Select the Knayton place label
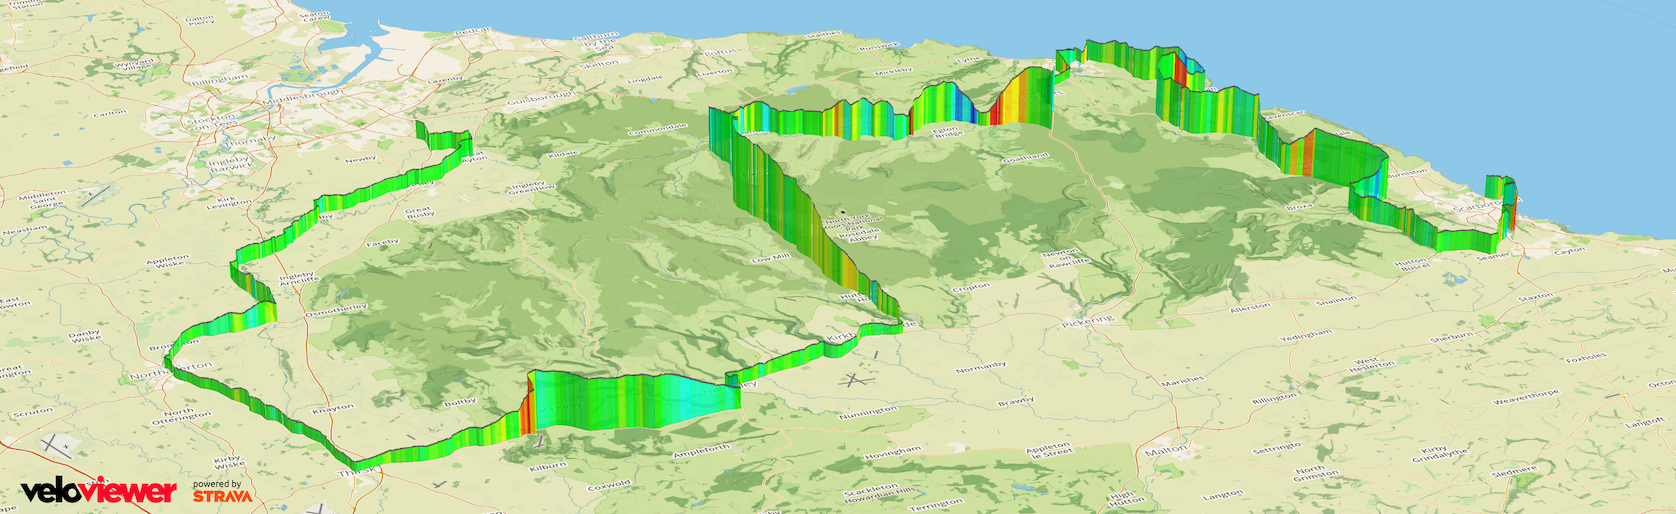This screenshot has width=1676, height=514. pyautogui.click(x=333, y=409)
